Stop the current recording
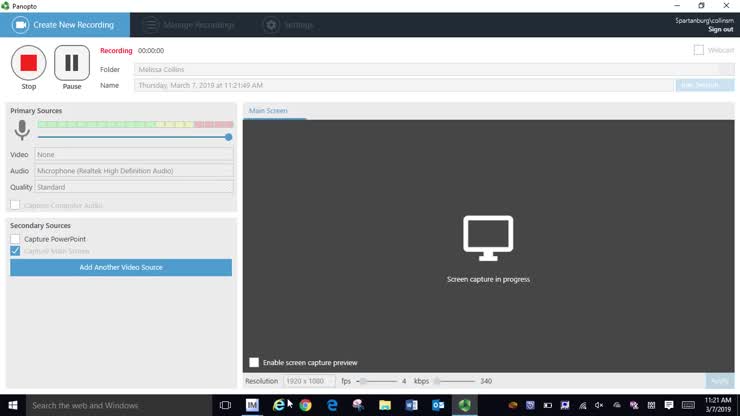 (28, 63)
